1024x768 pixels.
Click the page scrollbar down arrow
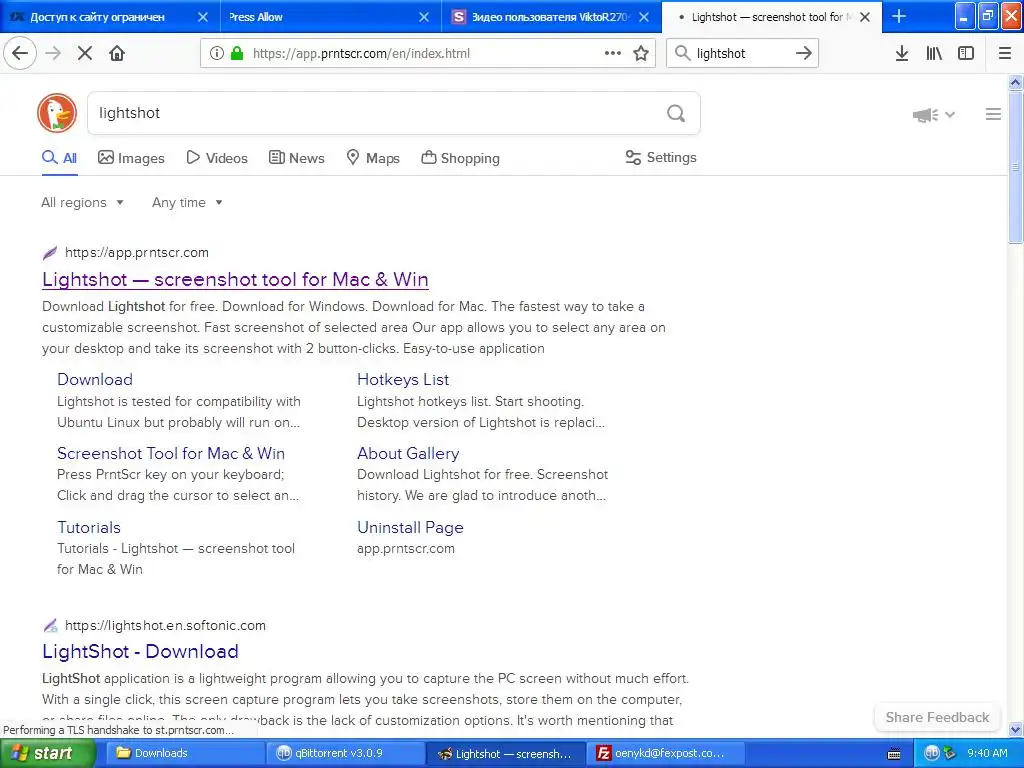point(1015,729)
